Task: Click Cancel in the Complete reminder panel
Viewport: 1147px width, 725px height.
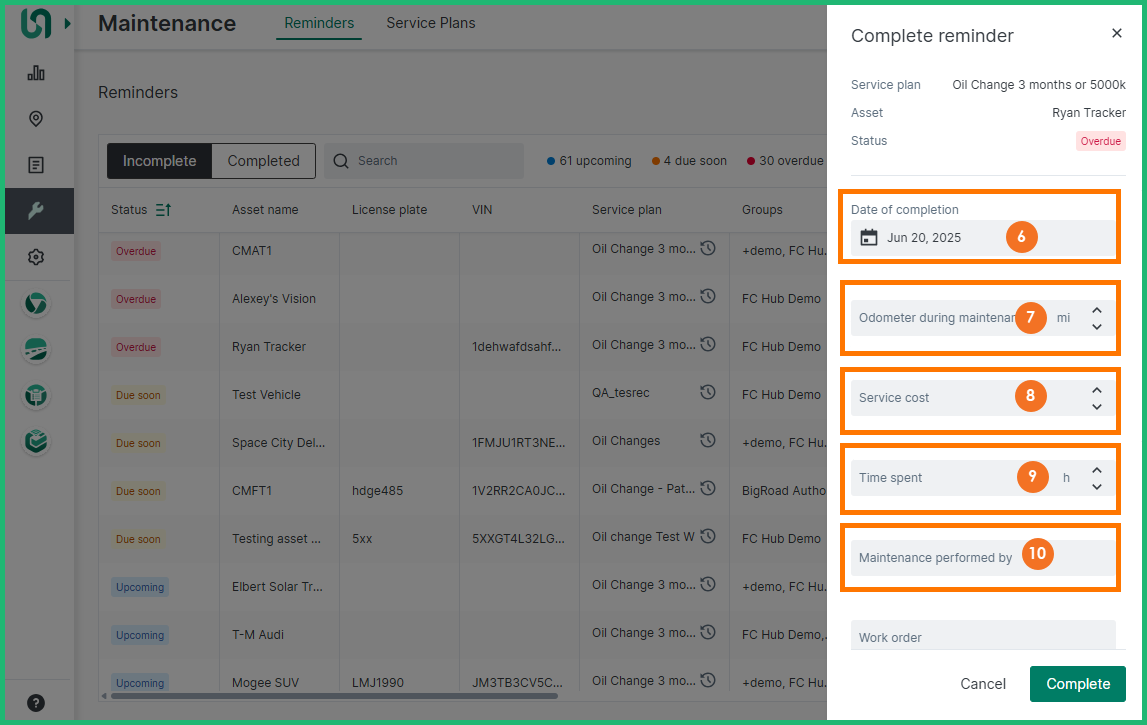Action: [982, 684]
